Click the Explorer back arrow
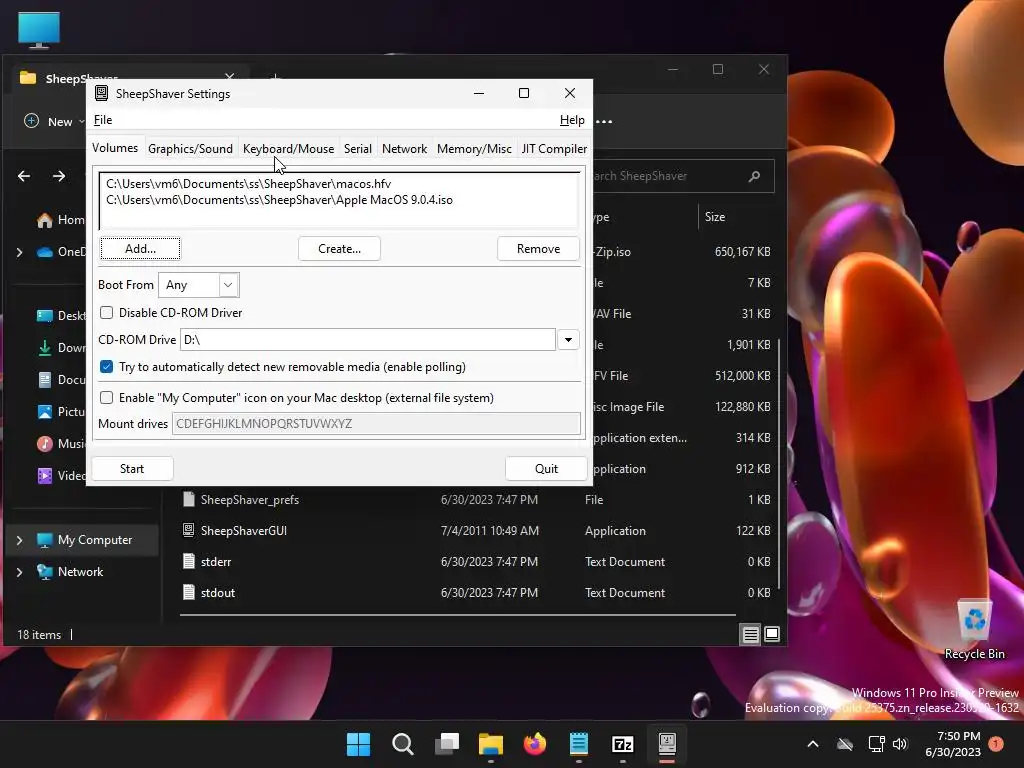Viewport: 1024px width, 768px height. coord(24,176)
